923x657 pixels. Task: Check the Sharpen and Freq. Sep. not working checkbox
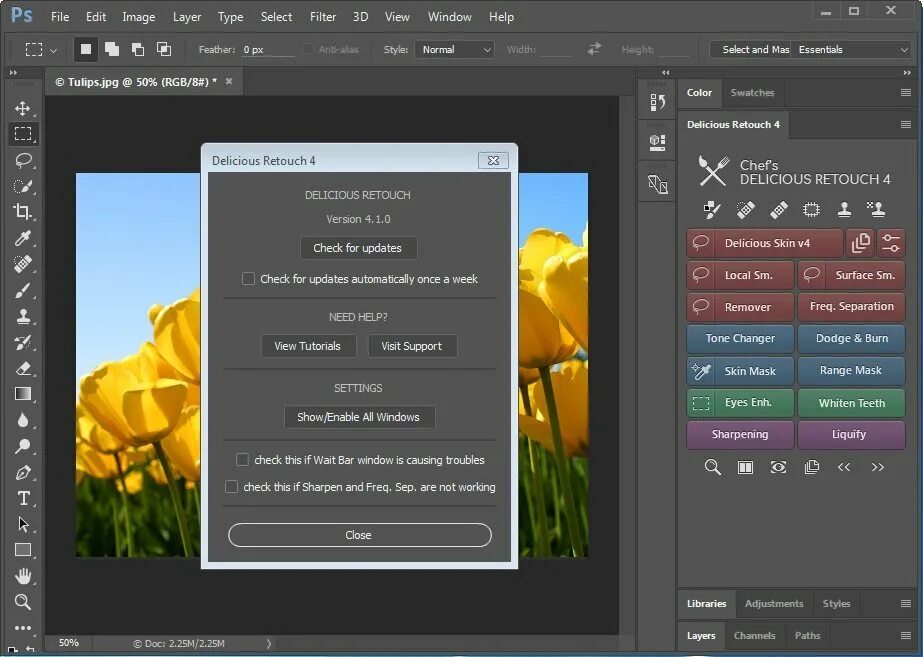pyautogui.click(x=231, y=486)
